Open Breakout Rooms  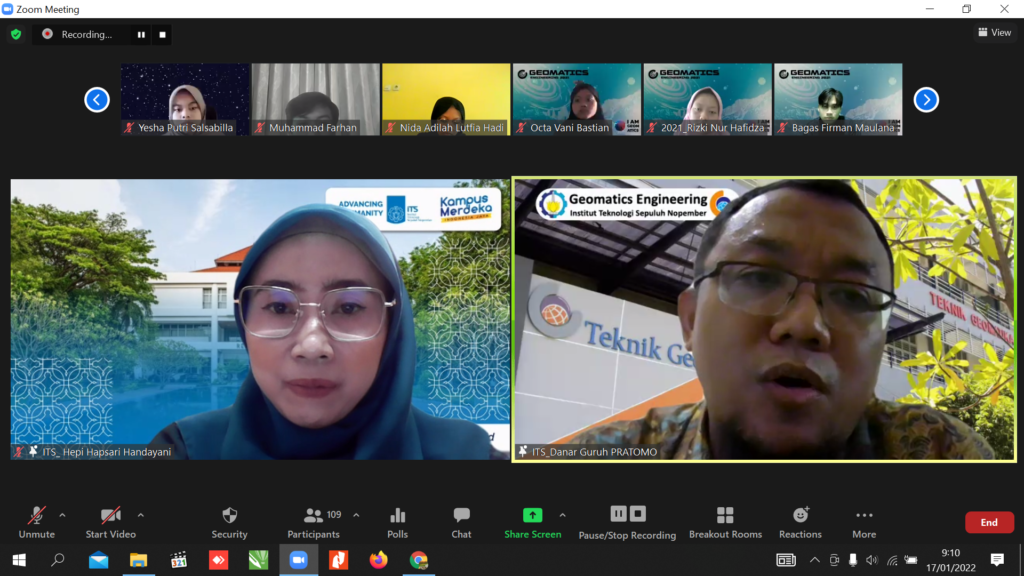[725, 522]
